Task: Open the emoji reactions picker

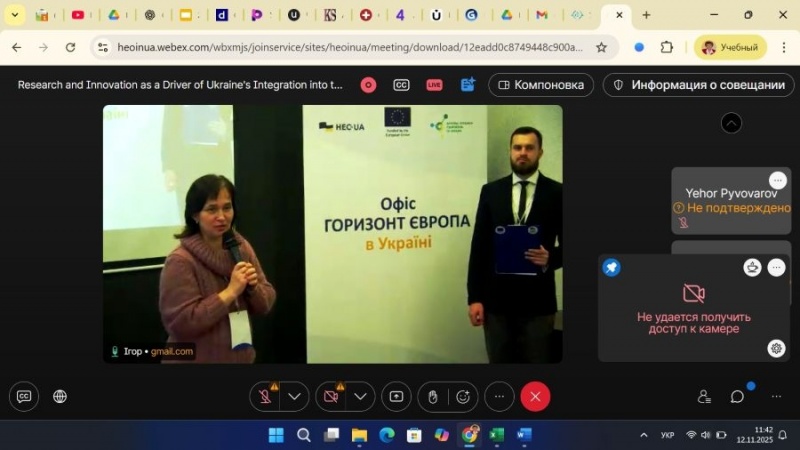Action: pyautogui.click(x=463, y=396)
